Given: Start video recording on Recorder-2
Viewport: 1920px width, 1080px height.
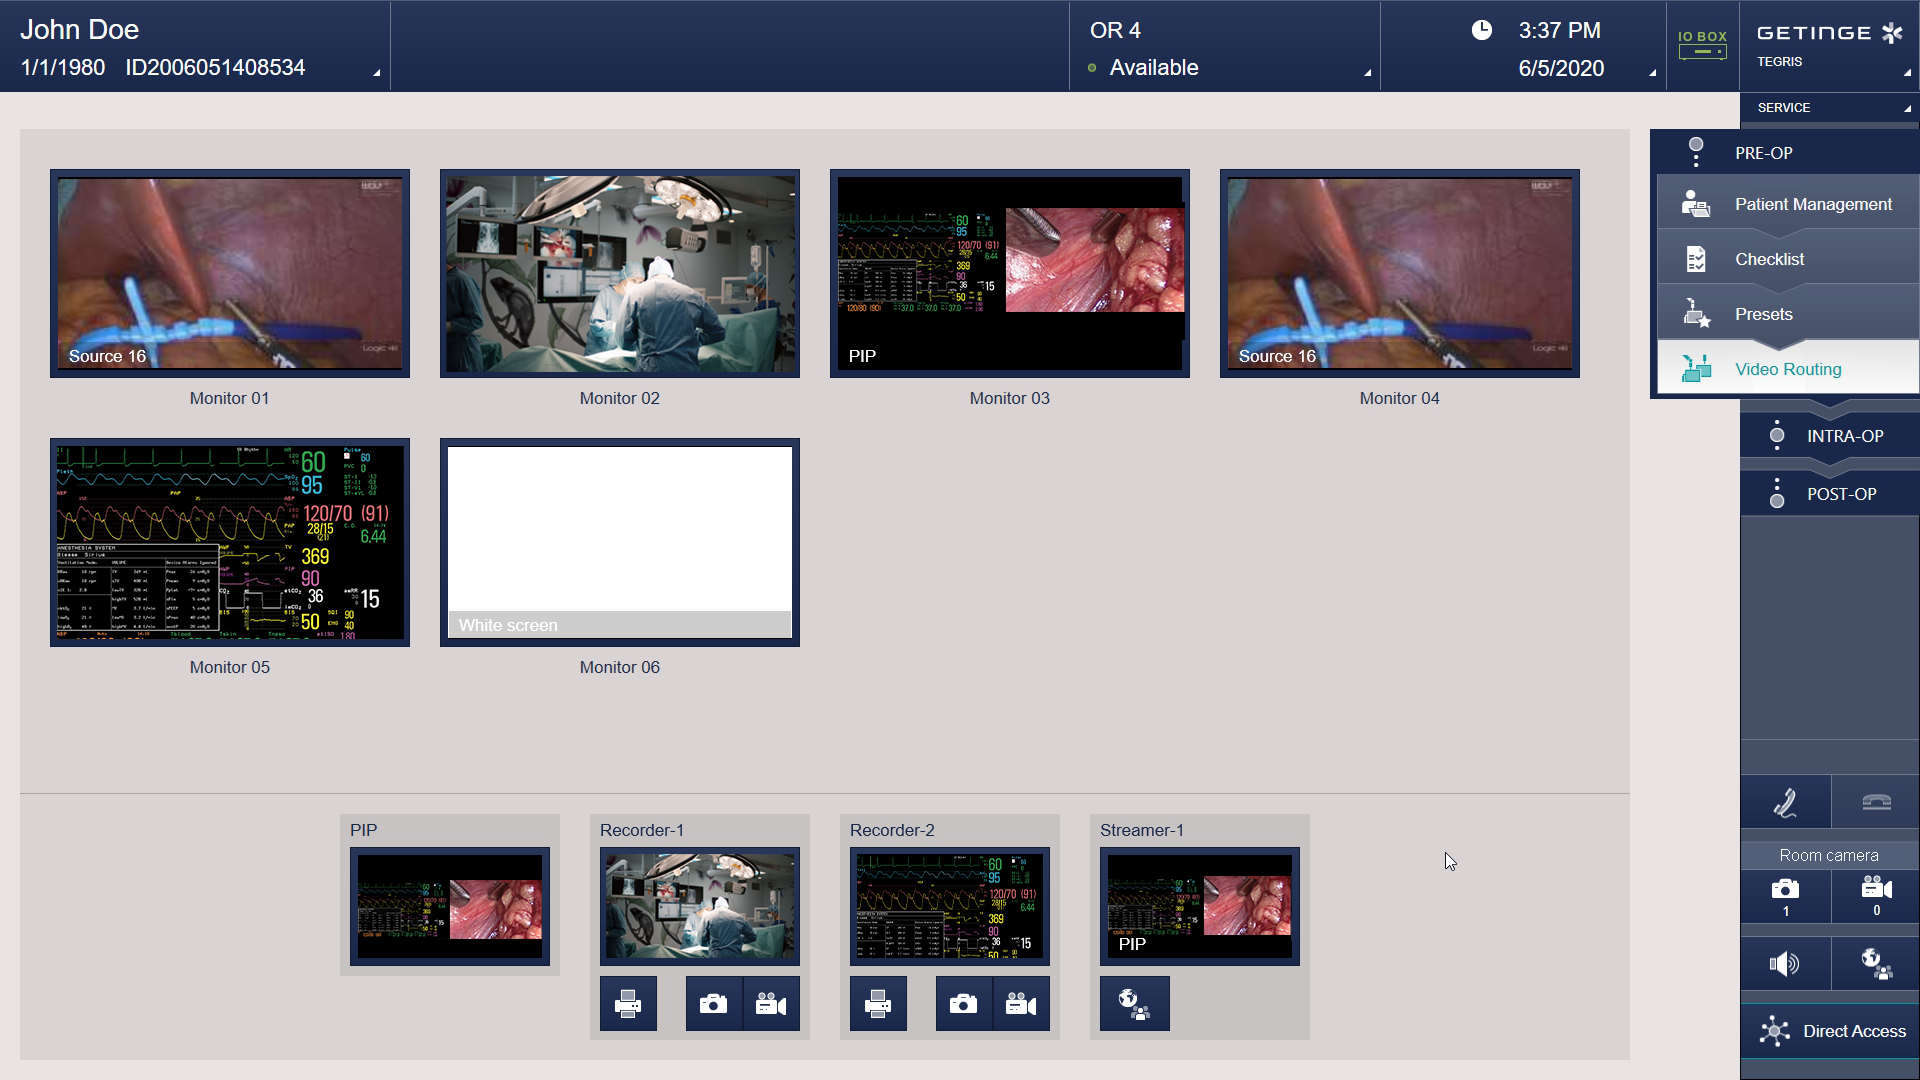Looking at the screenshot, I should click(x=1021, y=1003).
